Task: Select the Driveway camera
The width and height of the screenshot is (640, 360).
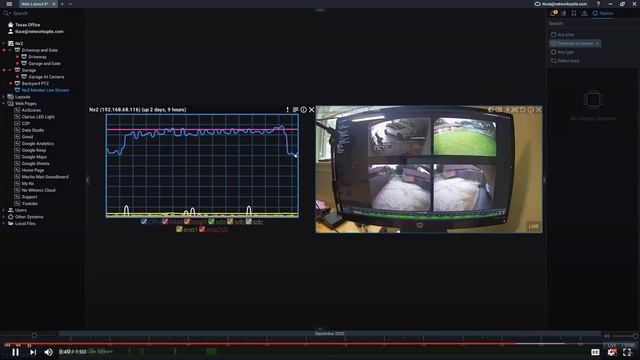Action: click(37, 57)
